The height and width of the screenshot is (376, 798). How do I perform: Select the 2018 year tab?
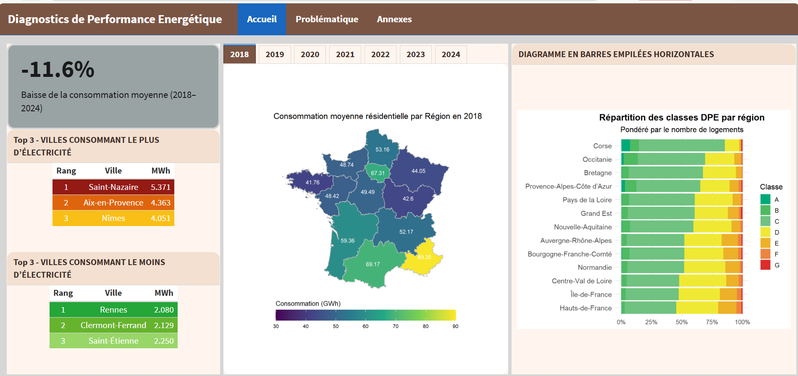pyautogui.click(x=239, y=54)
